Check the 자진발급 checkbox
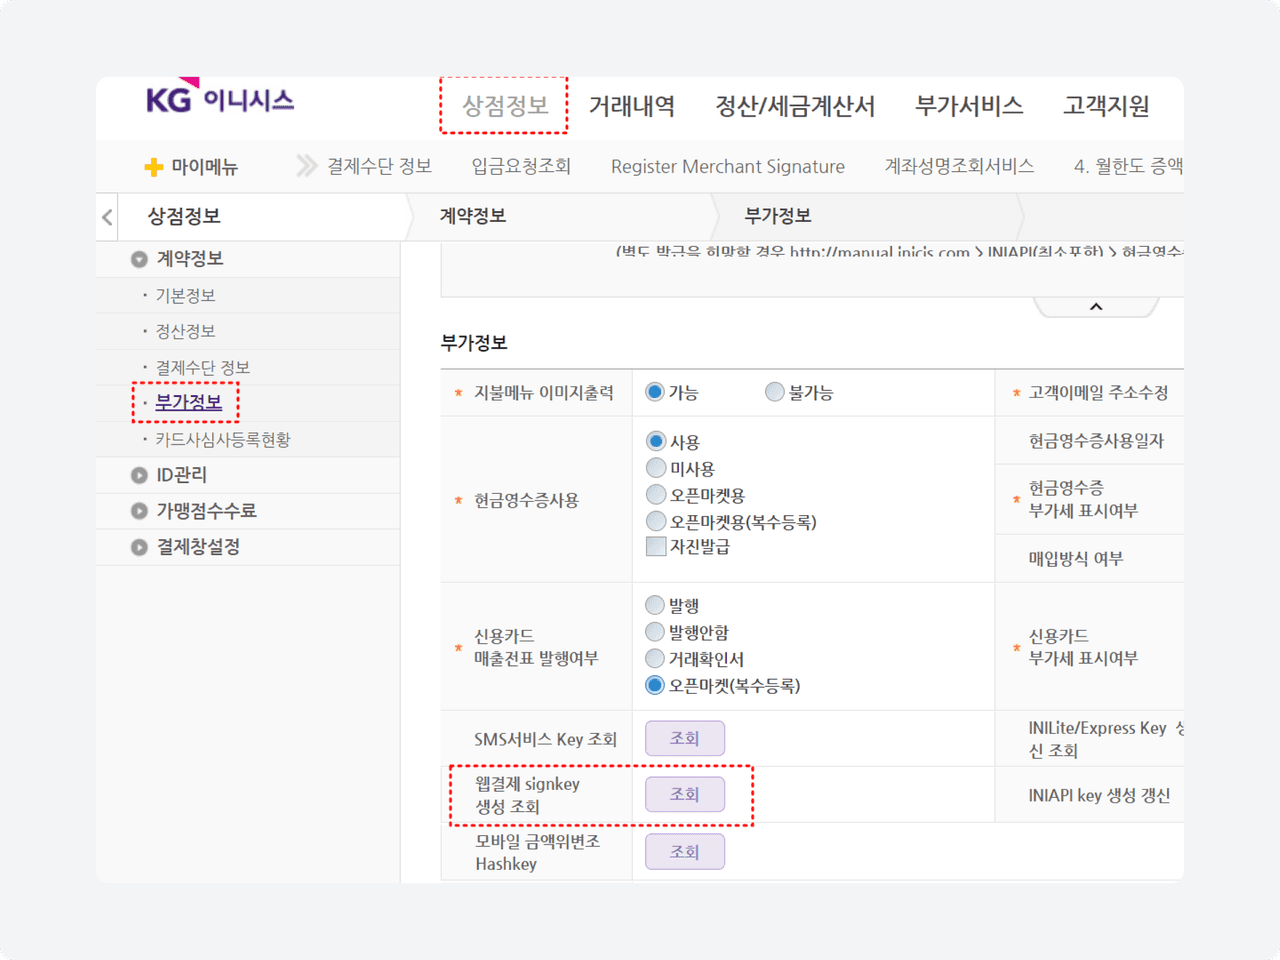This screenshot has width=1280, height=960. click(656, 546)
